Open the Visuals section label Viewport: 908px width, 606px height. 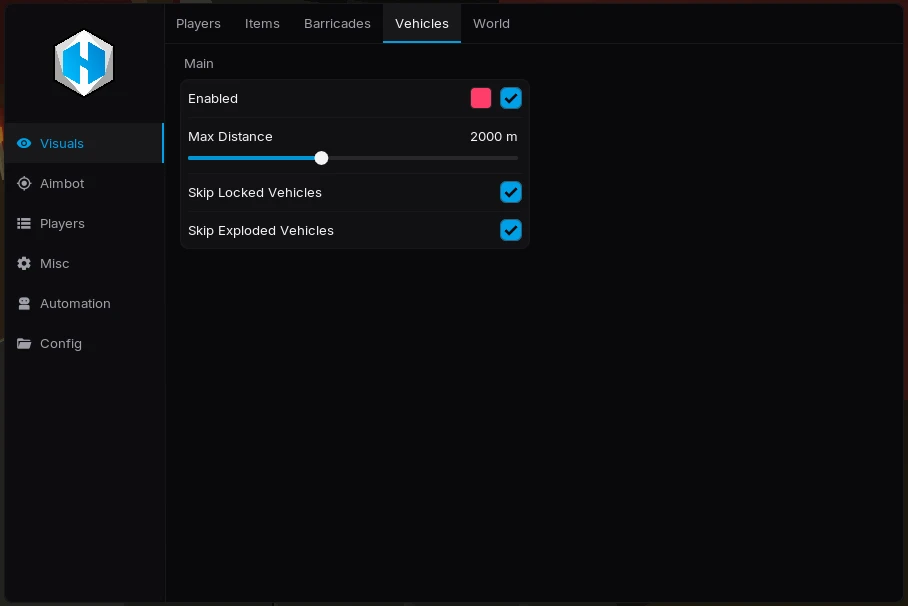pos(61,143)
